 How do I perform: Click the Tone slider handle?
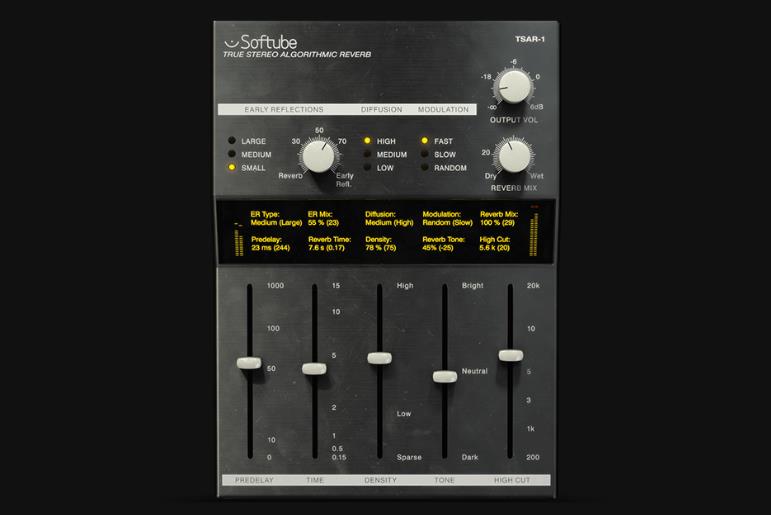pyautogui.click(x=445, y=377)
